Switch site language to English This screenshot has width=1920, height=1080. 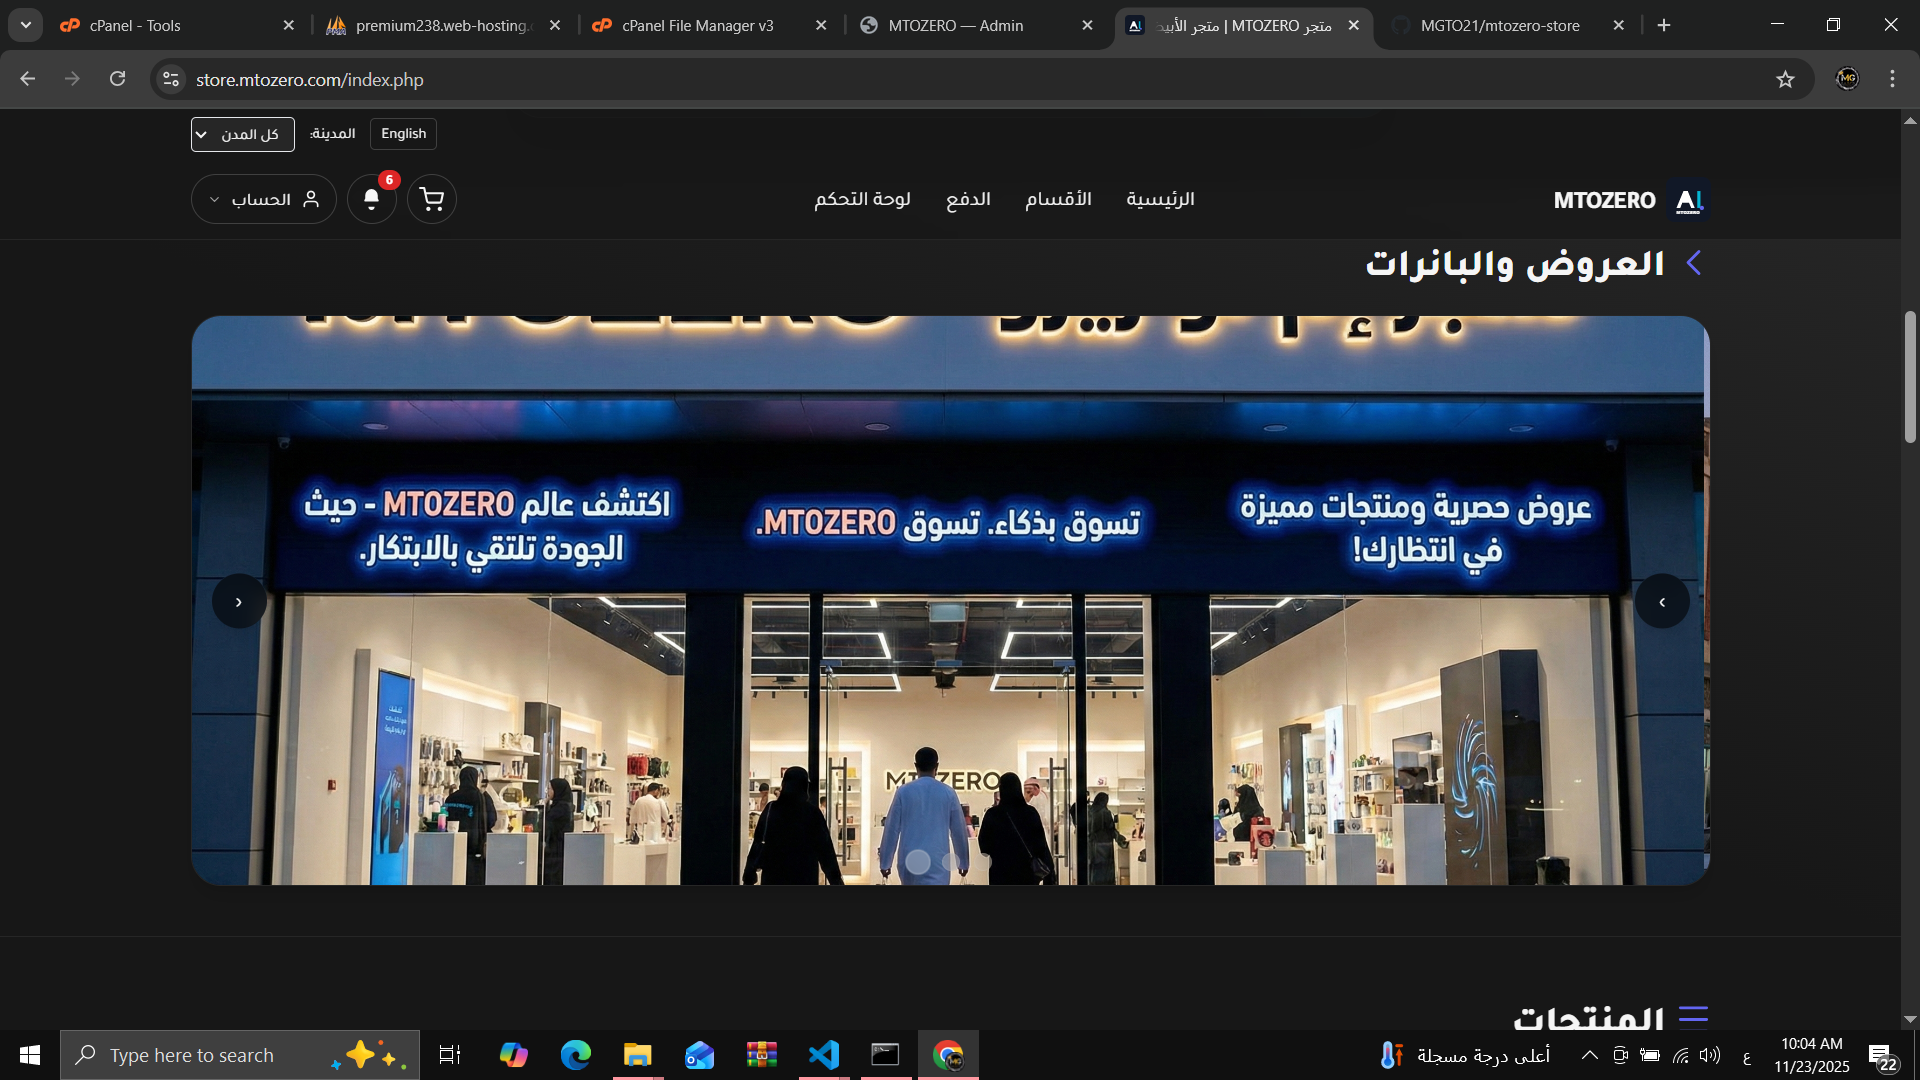(403, 134)
